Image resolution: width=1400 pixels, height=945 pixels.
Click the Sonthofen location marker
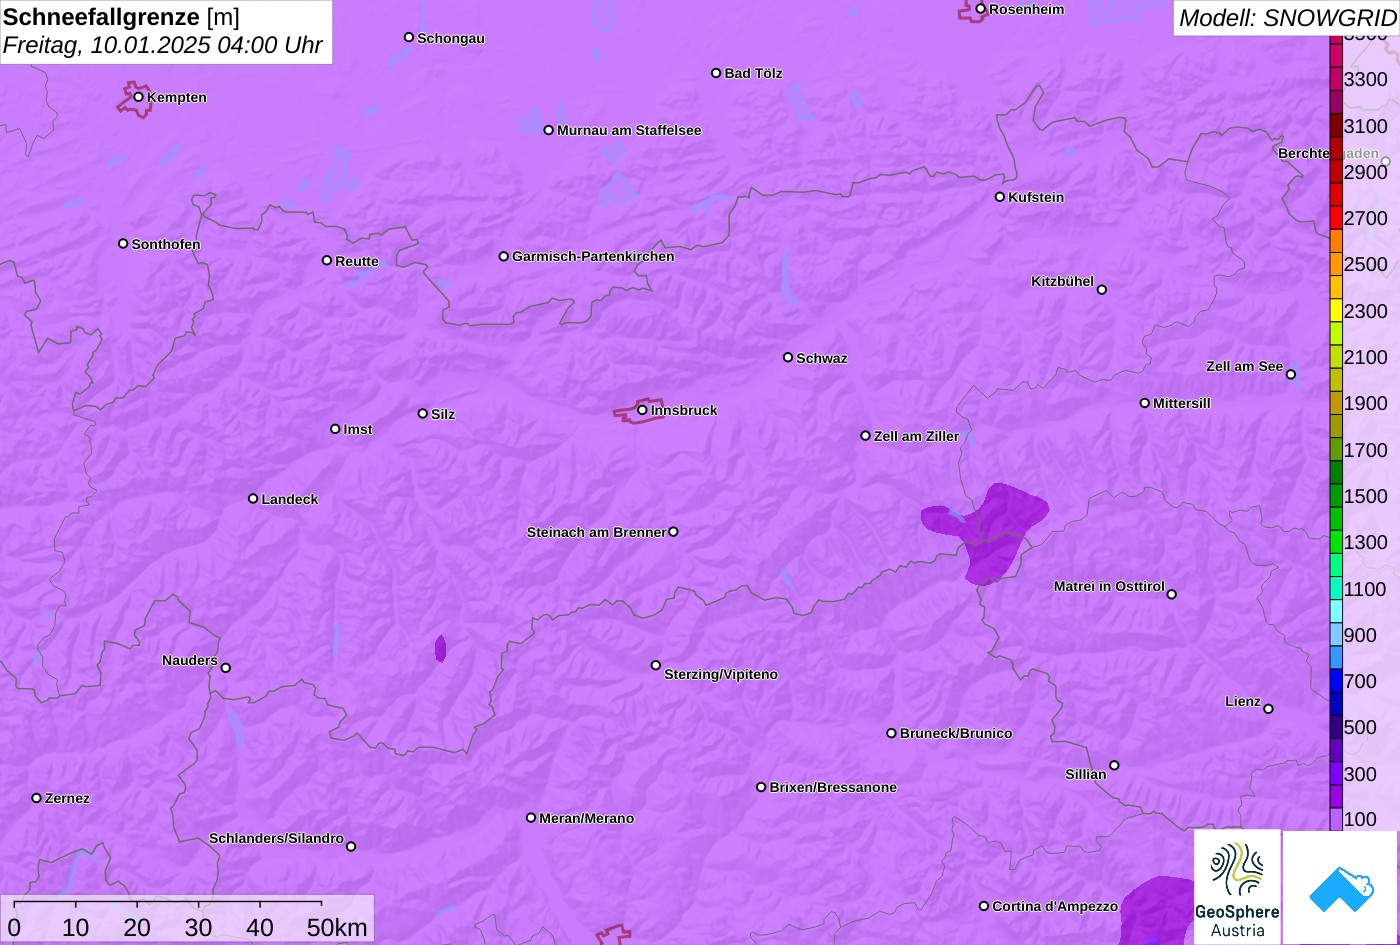[x=123, y=244]
